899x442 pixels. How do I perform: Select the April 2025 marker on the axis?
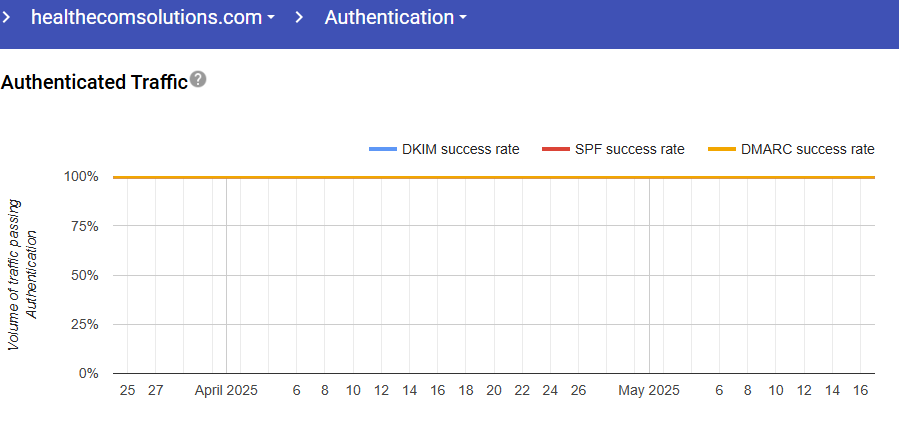pyautogui.click(x=226, y=391)
